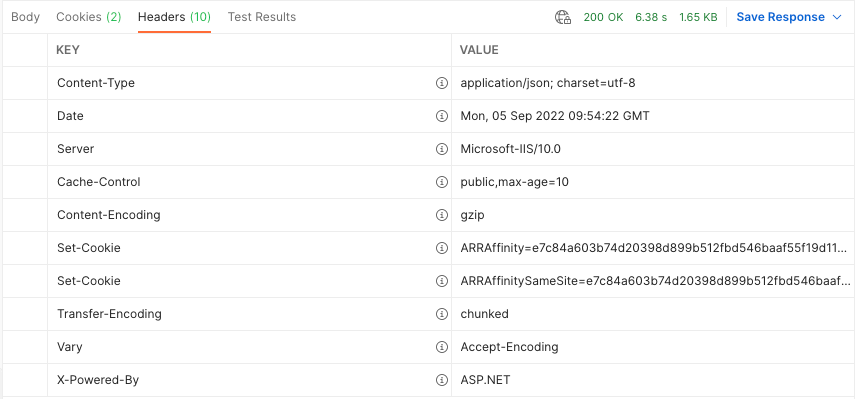
Task: Open the Save Response dropdown arrow
Action: point(837,17)
